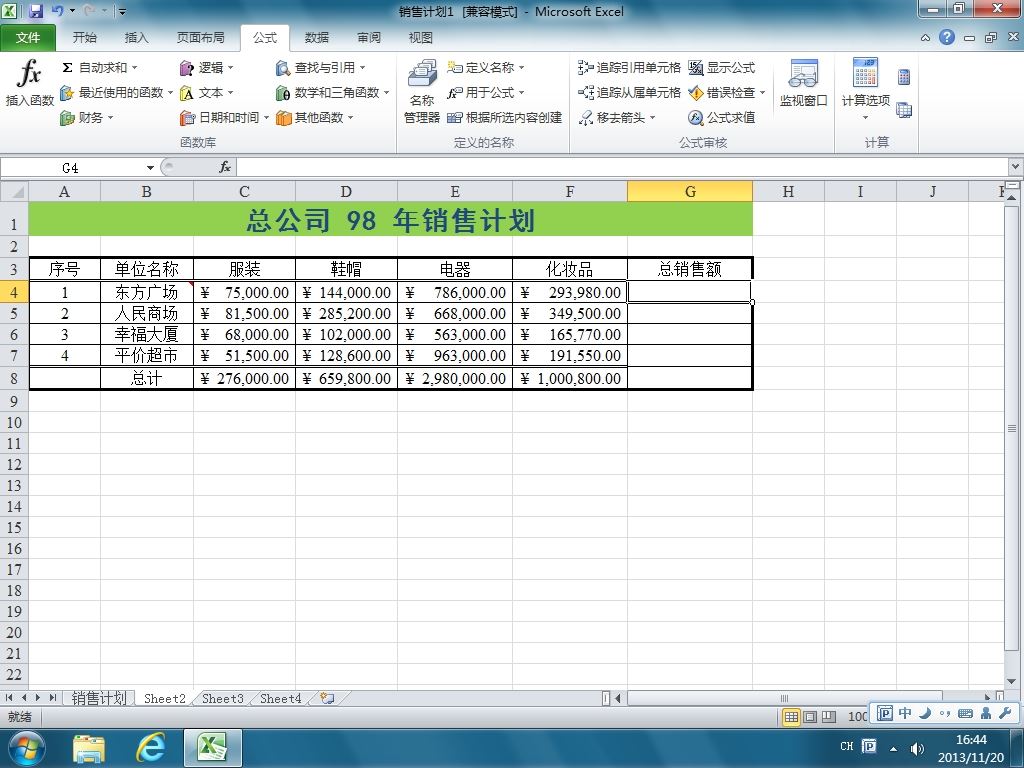Trace Dependents 追踪从属单元格
Screen dimensions: 1024x768
point(629,93)
